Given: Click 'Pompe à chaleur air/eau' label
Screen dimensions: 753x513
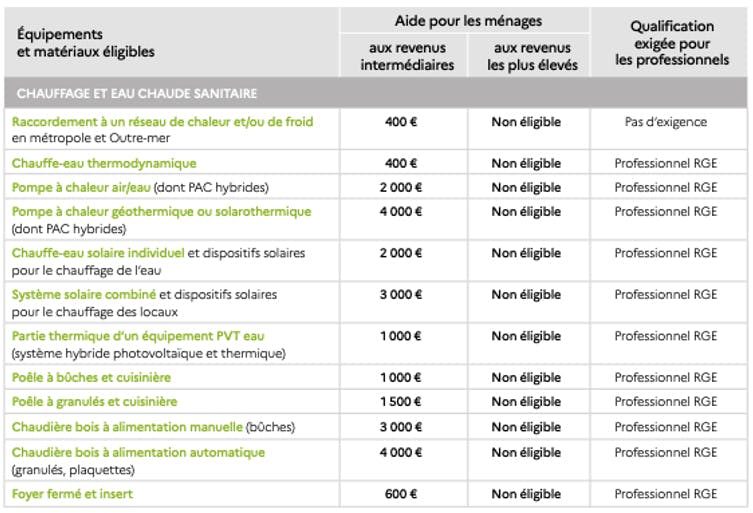Looking at the screenshot, I should point(81,187).
